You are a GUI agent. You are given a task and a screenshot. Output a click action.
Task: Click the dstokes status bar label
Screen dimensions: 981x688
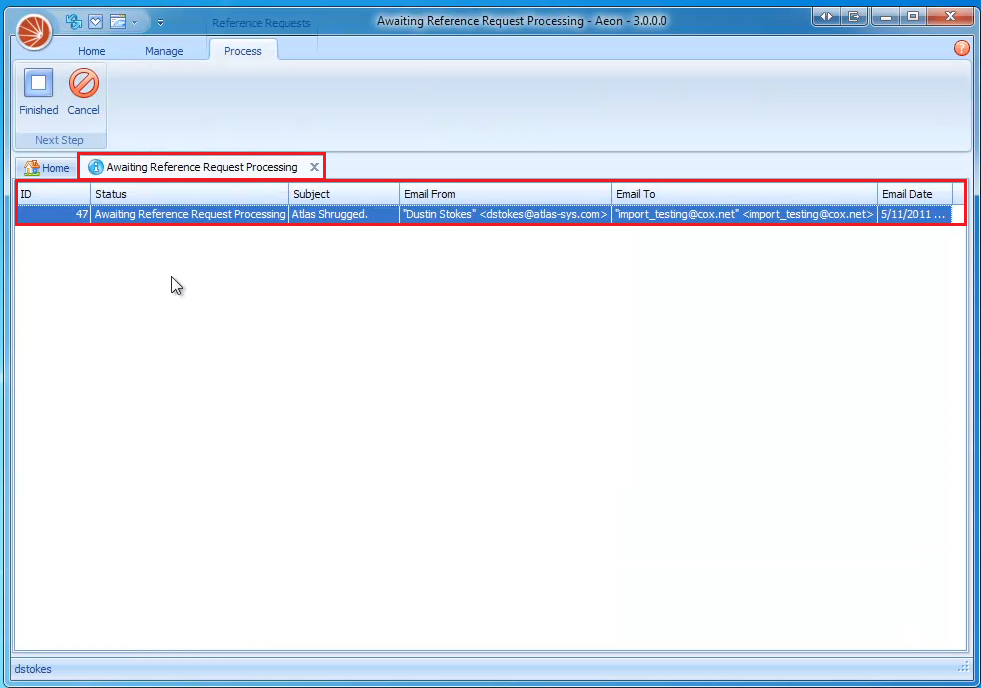pyautogui.click(x=33, y=668)
